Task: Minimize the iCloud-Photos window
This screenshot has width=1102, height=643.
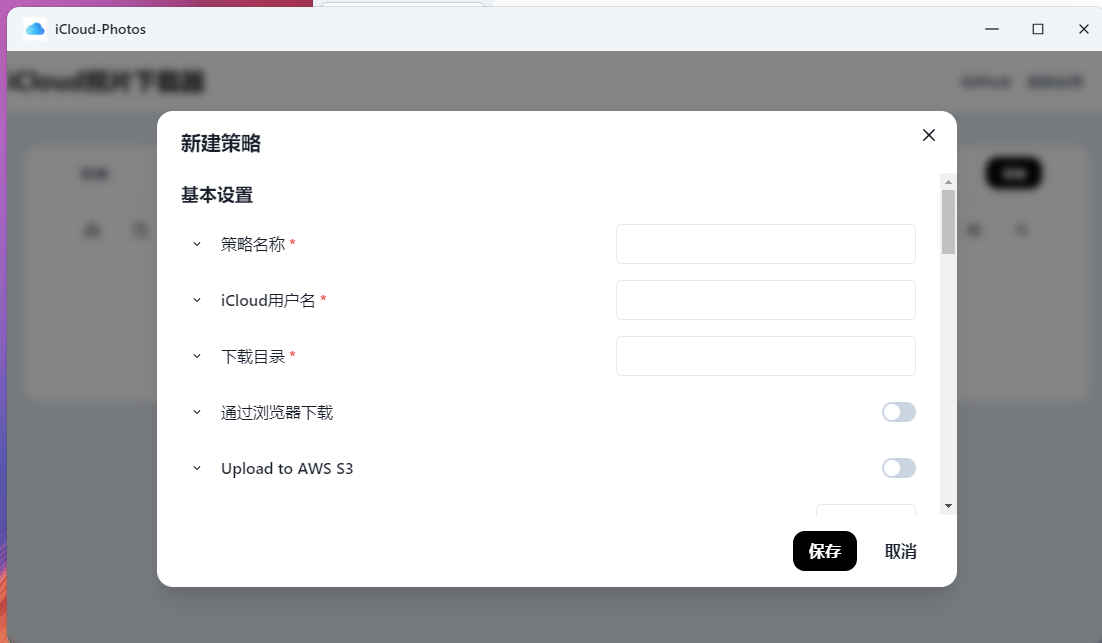Action: click(x=992, y=29)
